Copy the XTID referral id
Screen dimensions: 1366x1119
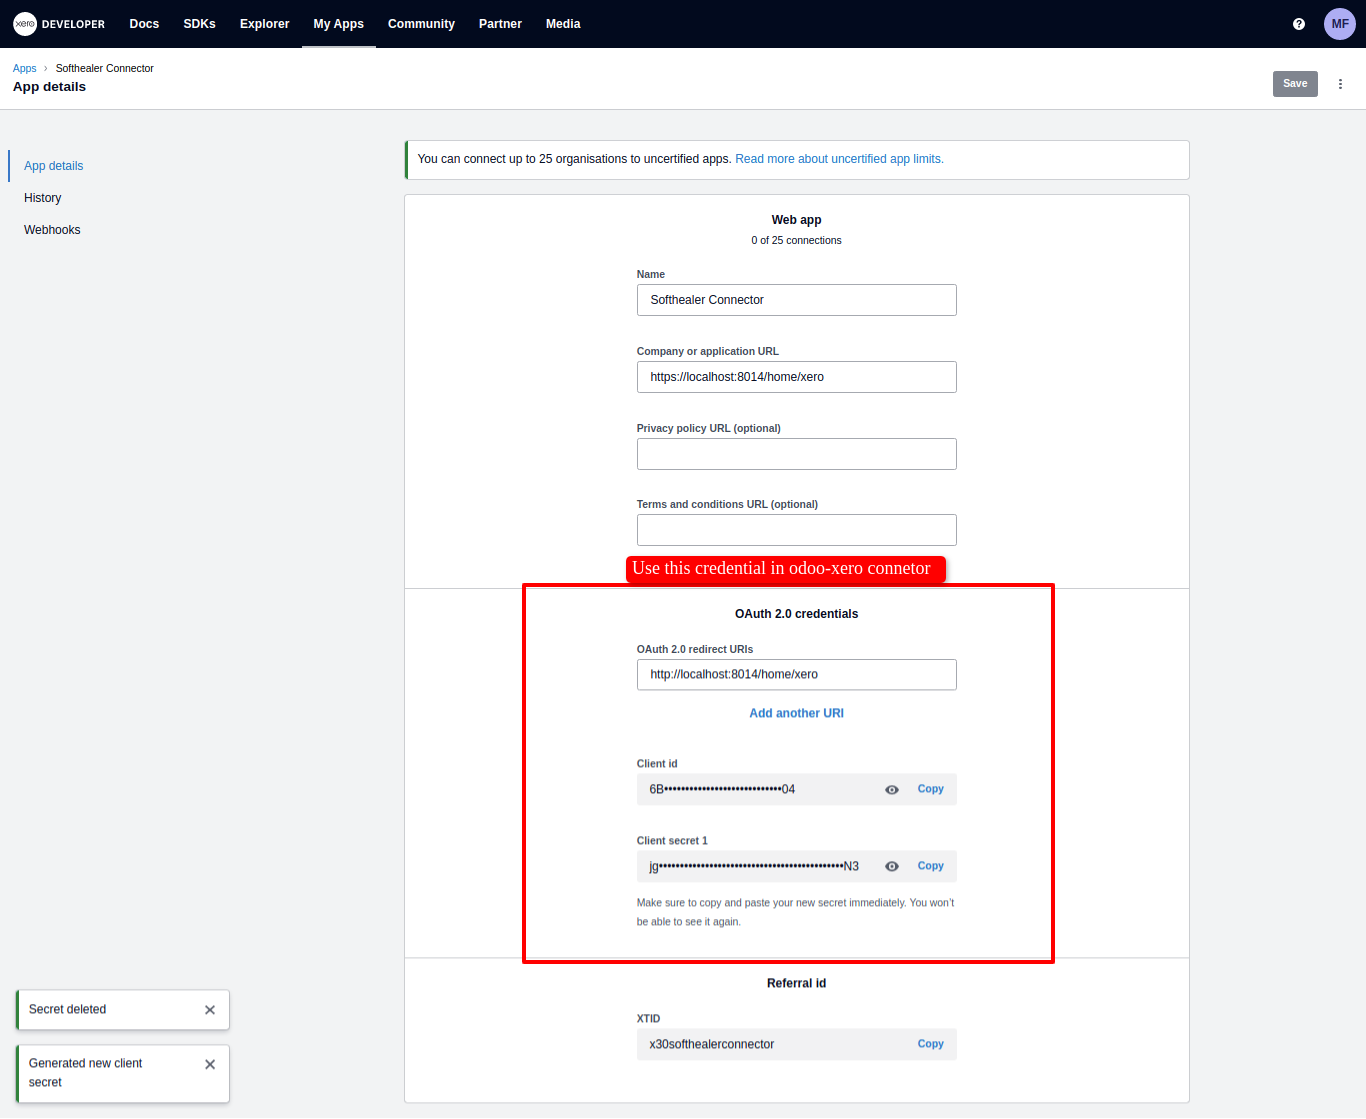pos(931,1044)
